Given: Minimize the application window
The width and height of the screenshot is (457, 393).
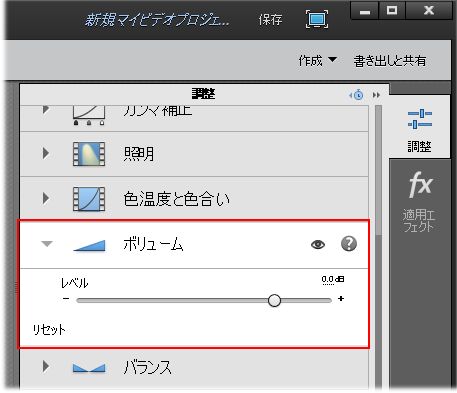Looking at the screenshot, I should click(365, 11).
